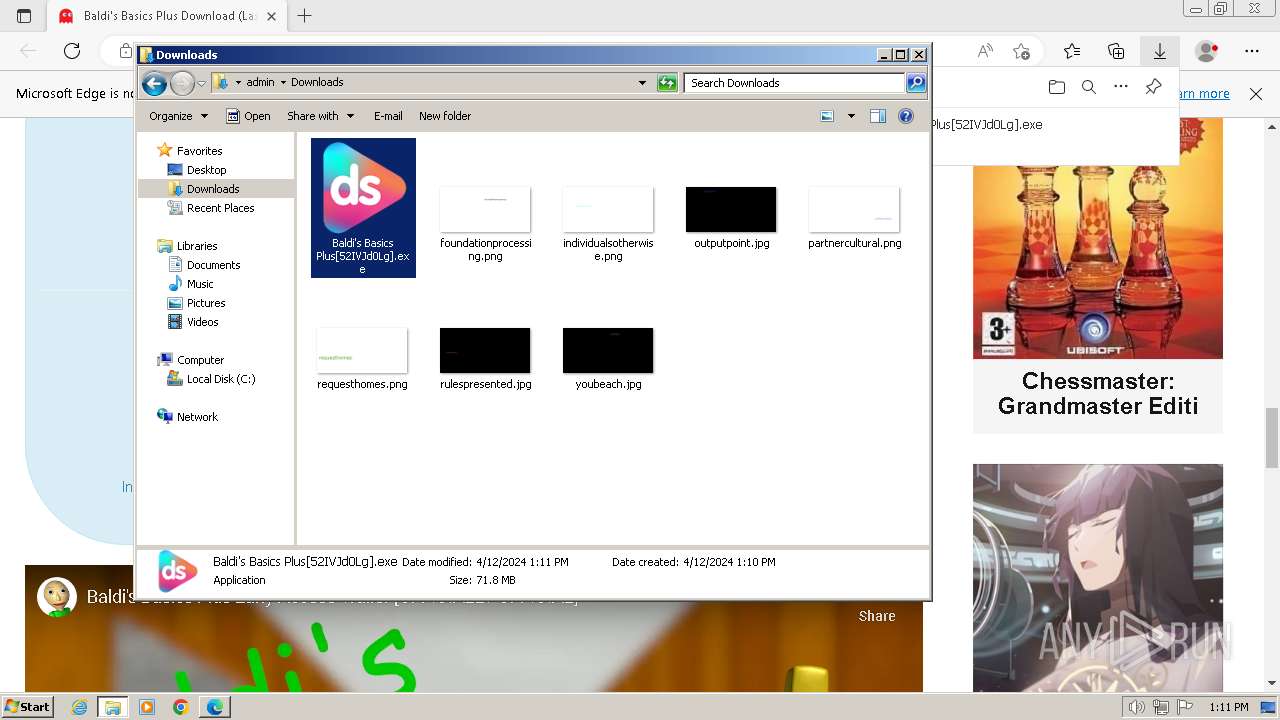
Task: Select Network in navigation pane
Action: coord(197,417)
